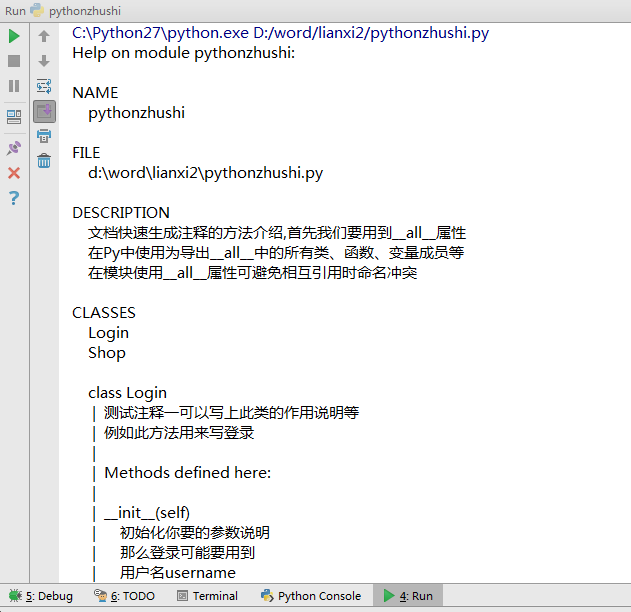Jump up the stack trace with the up arrow
The height and width of the screenshot is (612, 631).
click(x=44, y=36)
